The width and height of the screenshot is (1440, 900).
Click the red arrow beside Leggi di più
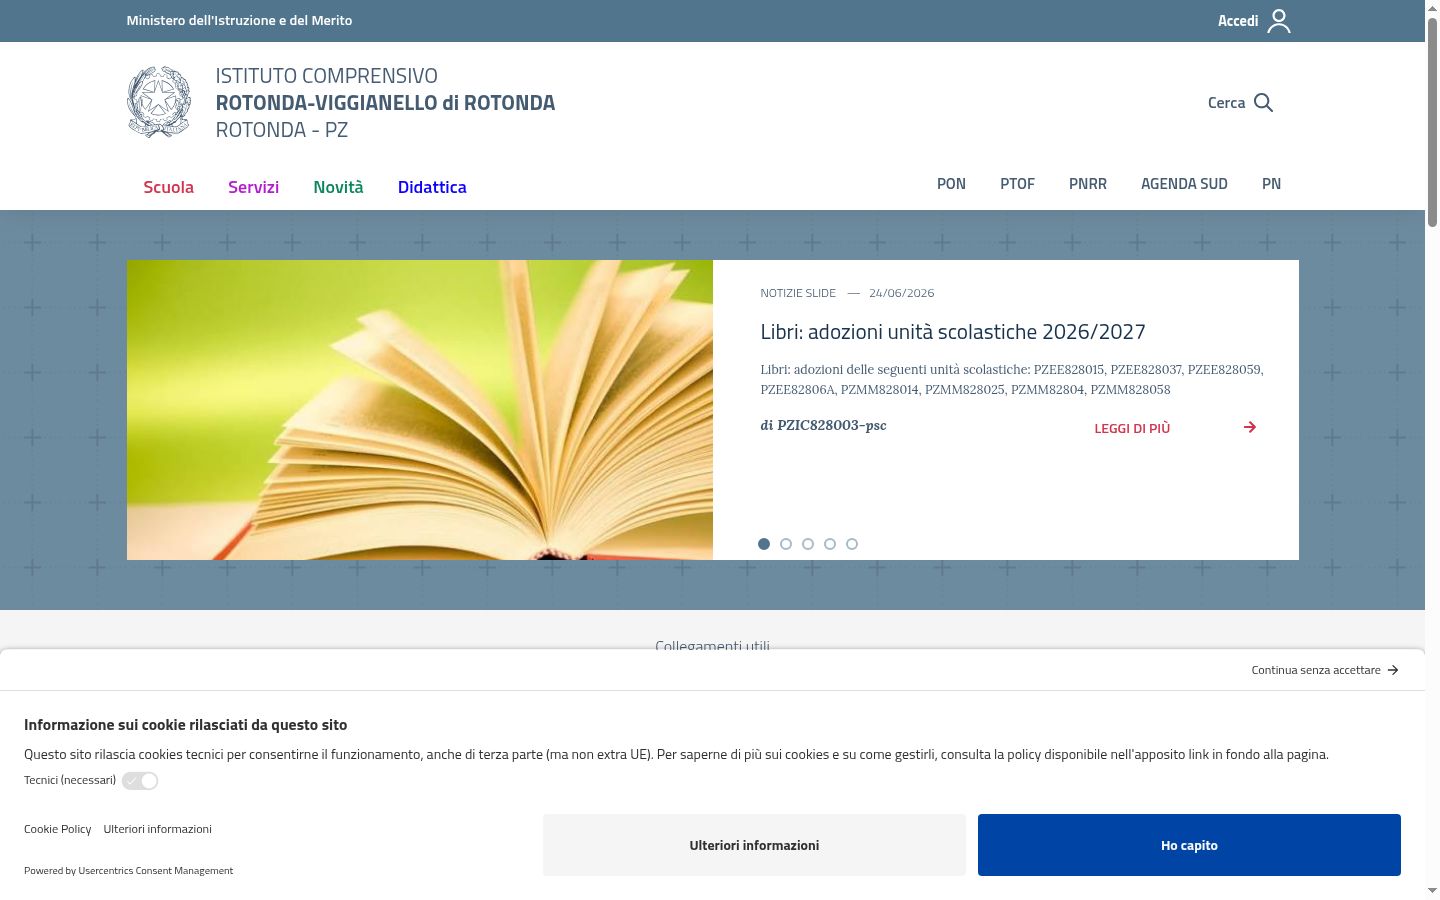[1250, 427]
